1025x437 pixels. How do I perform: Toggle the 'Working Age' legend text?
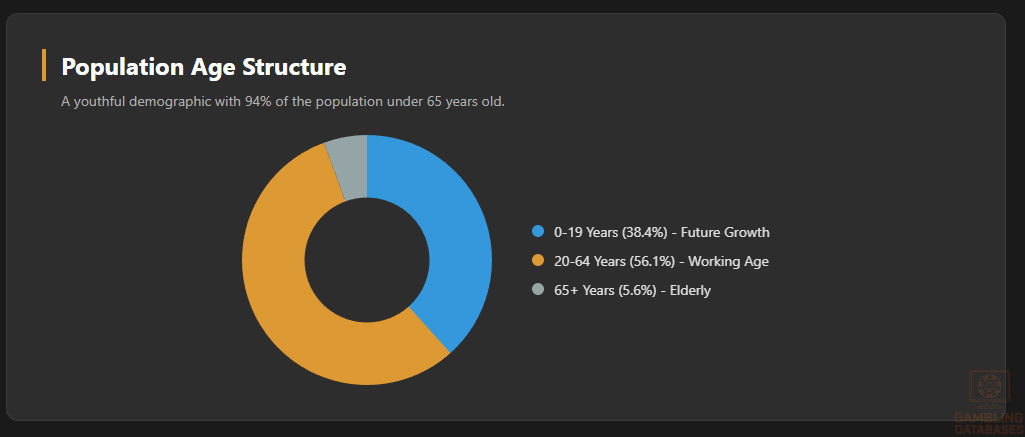[728, 261]
